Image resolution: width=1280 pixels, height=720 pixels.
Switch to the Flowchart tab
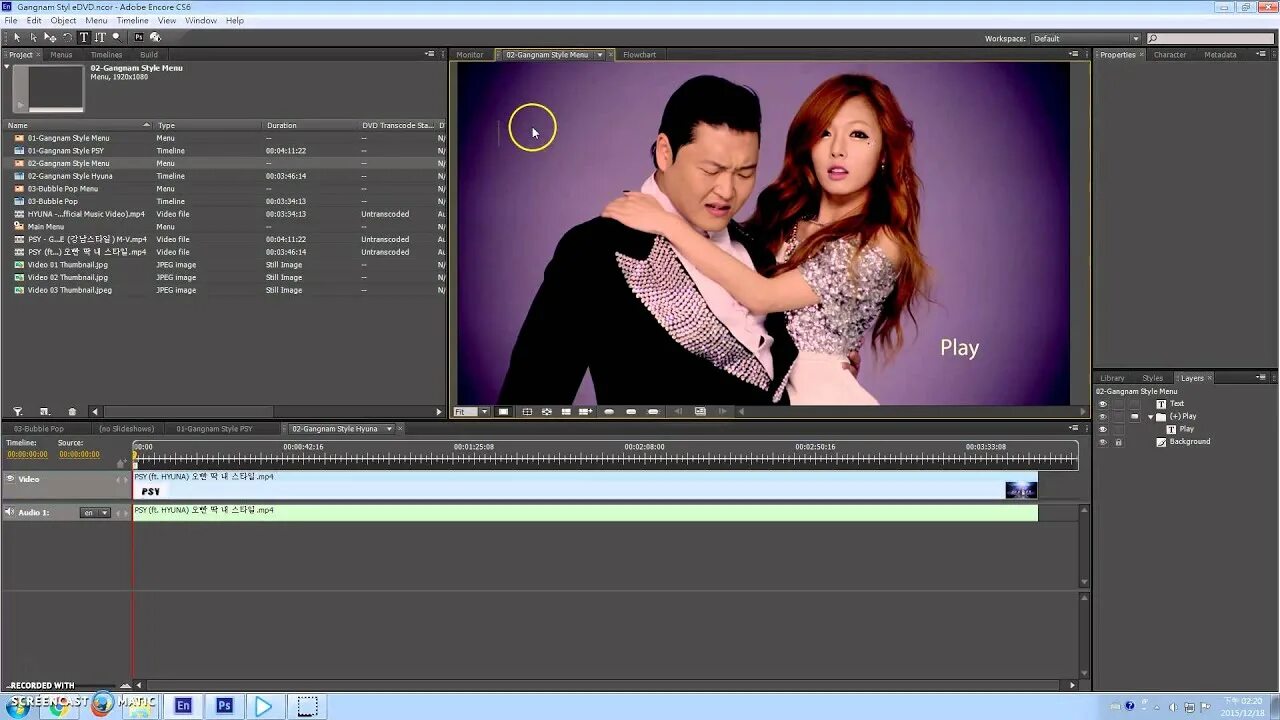pos(639,55)
